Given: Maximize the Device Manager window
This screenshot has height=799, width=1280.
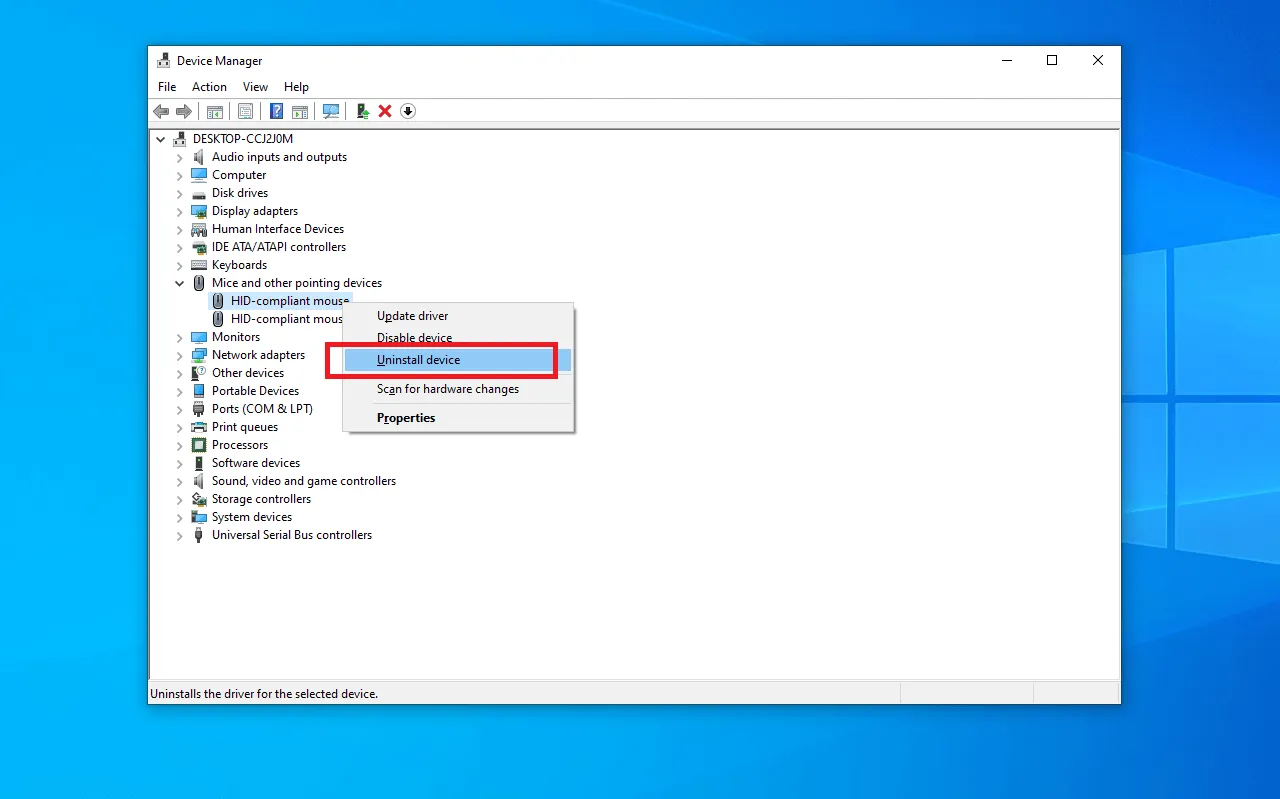Looking at the screenshot, I should pyautogui.click(x=1052, y=61).
